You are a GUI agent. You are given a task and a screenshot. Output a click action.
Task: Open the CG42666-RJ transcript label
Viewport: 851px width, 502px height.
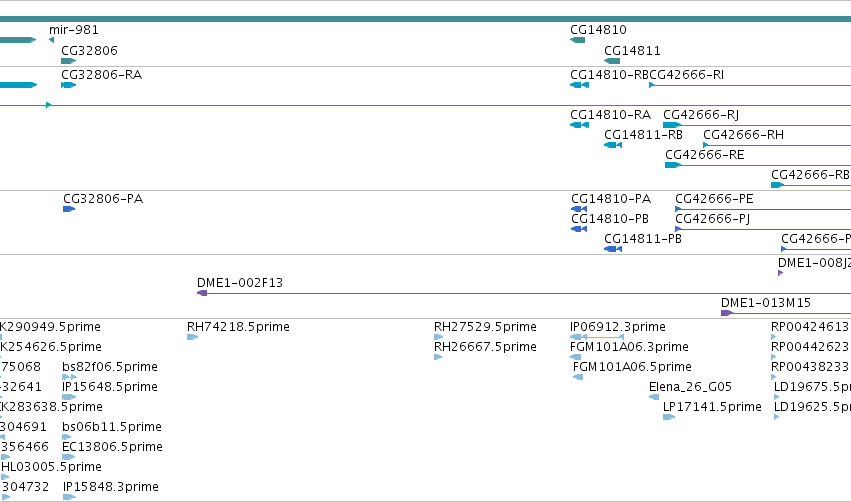tap(701, 115)
